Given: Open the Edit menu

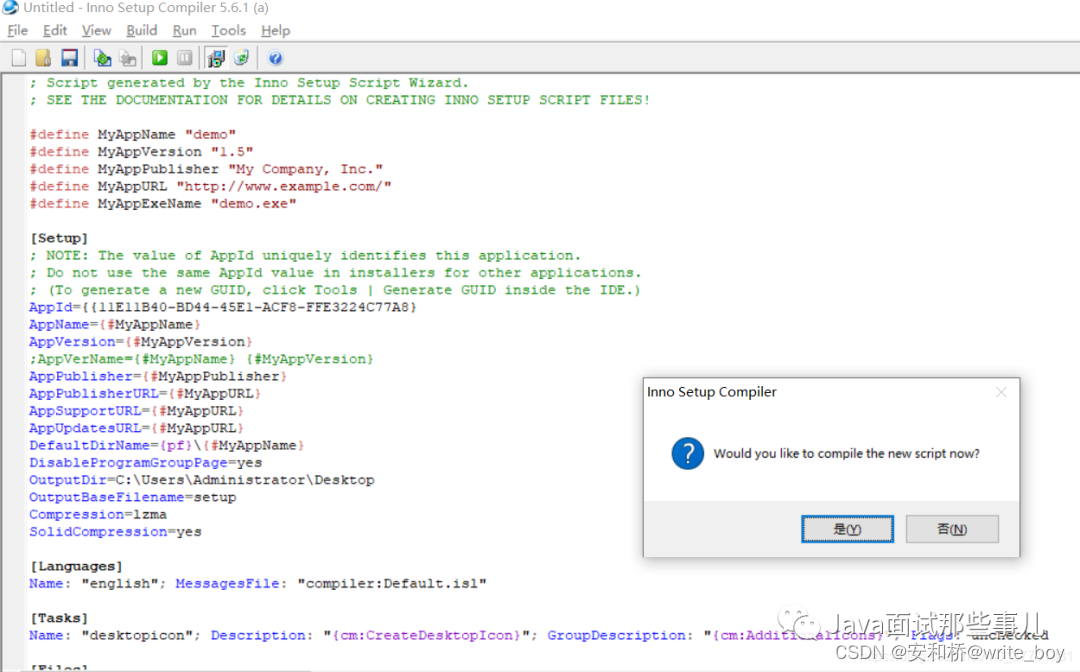Looking at the screenshot, I should coord(55,30).
